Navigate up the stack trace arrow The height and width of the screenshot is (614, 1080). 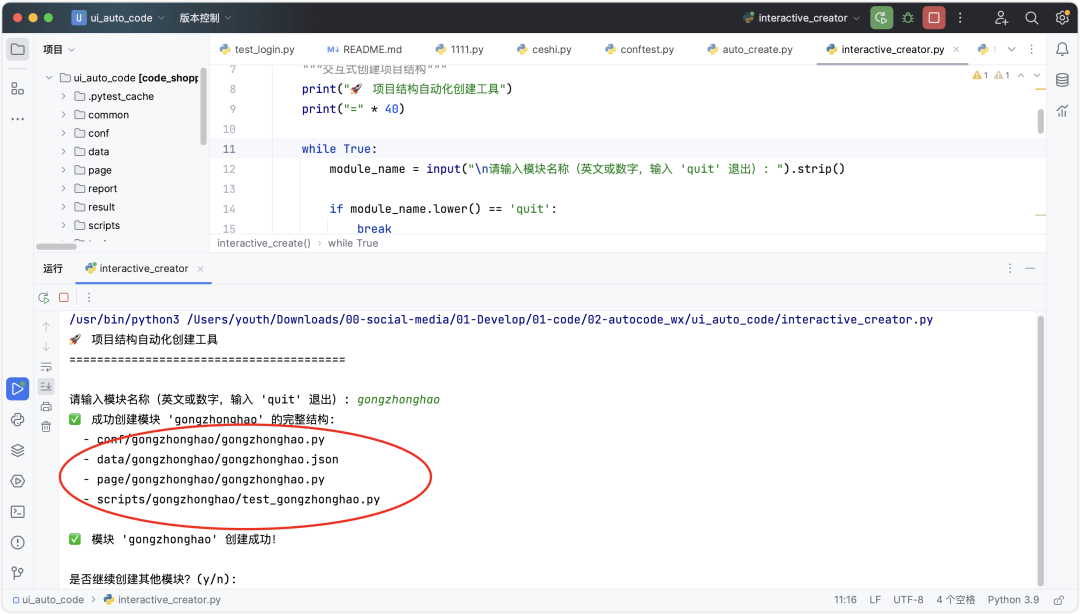(x=46, y=327)
